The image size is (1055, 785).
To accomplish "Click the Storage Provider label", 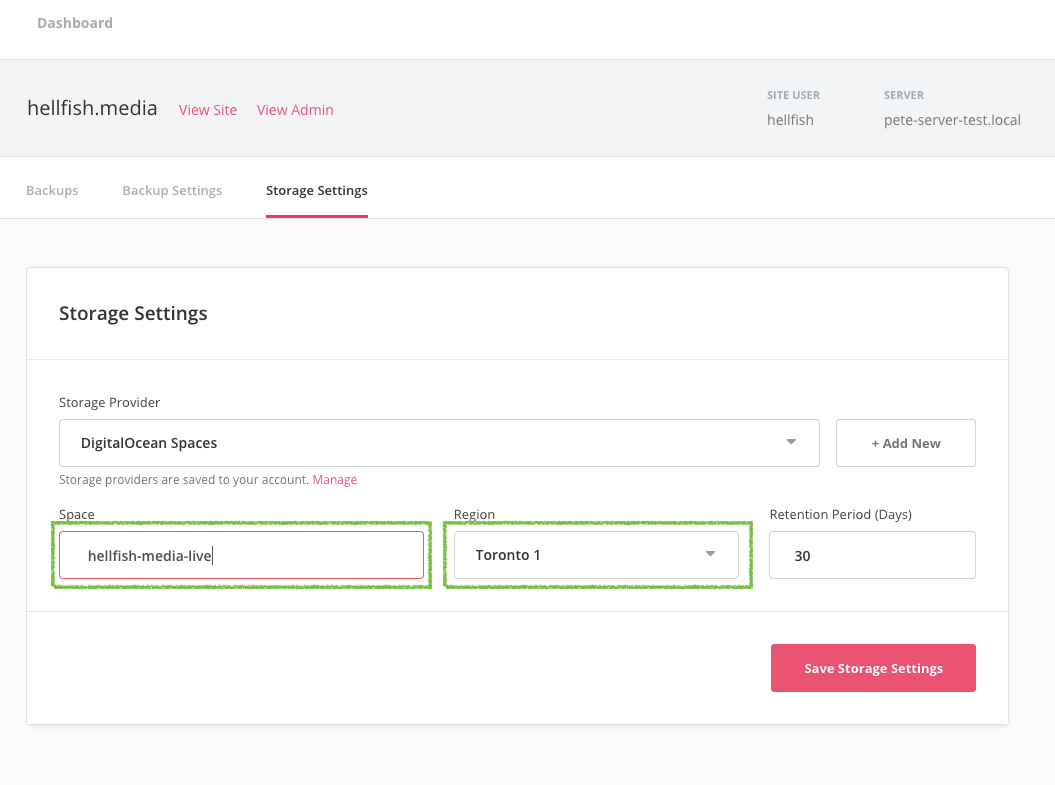I will pos(110,402).
